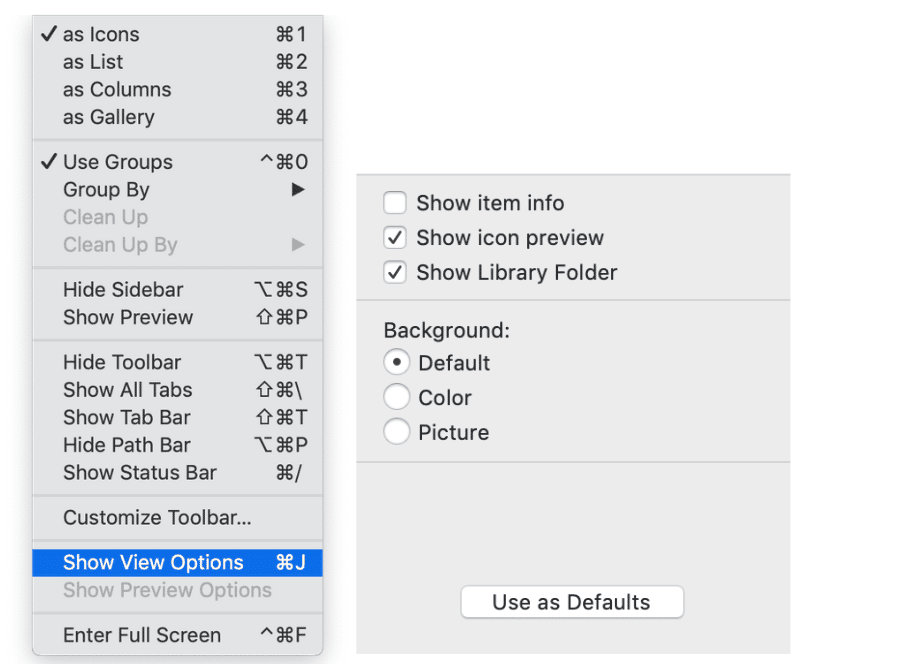Image resolution: width=906 pixels, height=664 pixels.
Task: Uncheck 'Show icon preview' checkbox
Action: coord(395,238)
